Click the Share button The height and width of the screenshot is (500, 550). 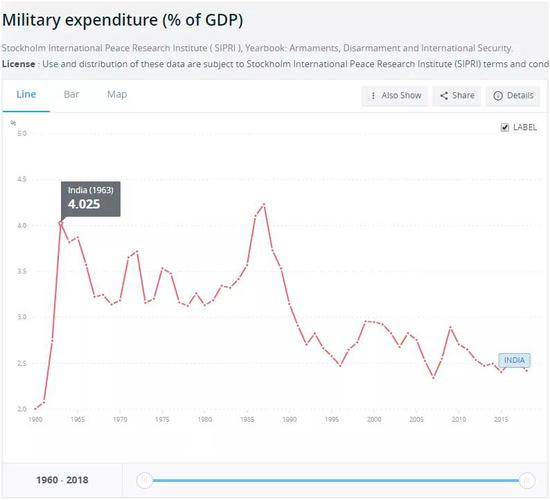tap(457, 96)
